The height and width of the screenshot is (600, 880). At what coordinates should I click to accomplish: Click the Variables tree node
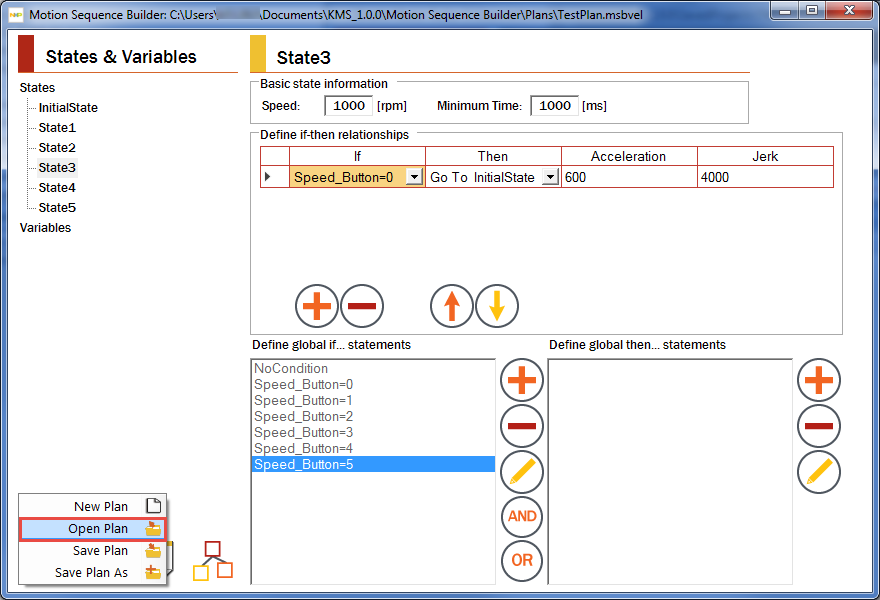point(45,228)
